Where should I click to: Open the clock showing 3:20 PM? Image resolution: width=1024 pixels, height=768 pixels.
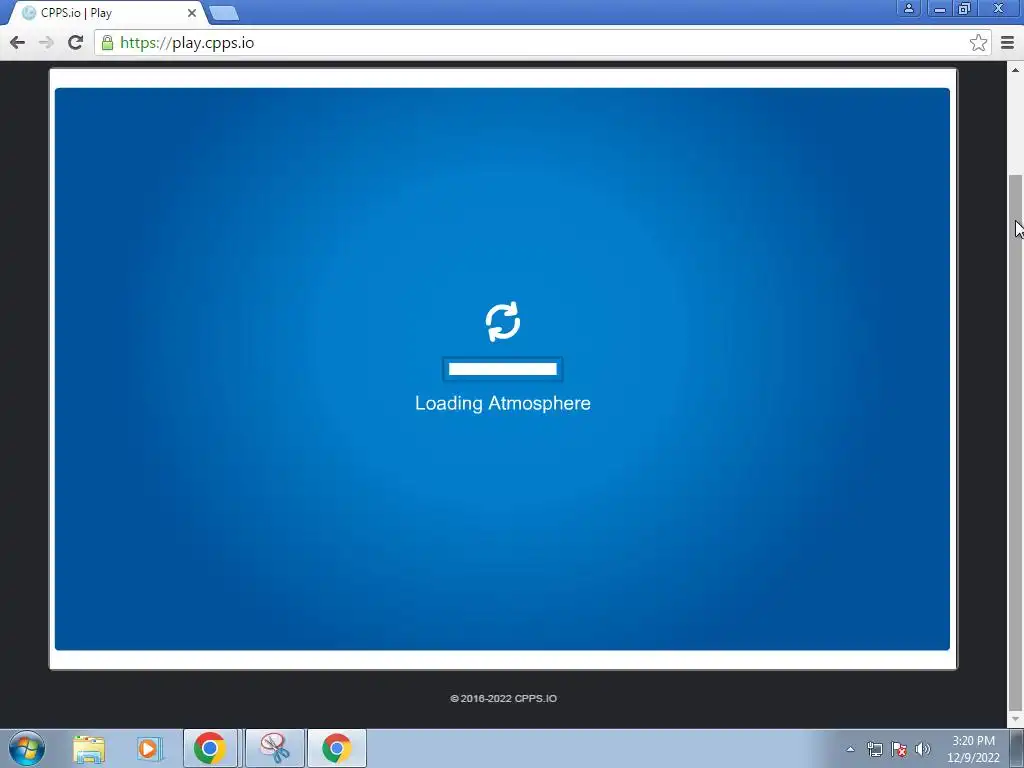[x=973, y=749]
